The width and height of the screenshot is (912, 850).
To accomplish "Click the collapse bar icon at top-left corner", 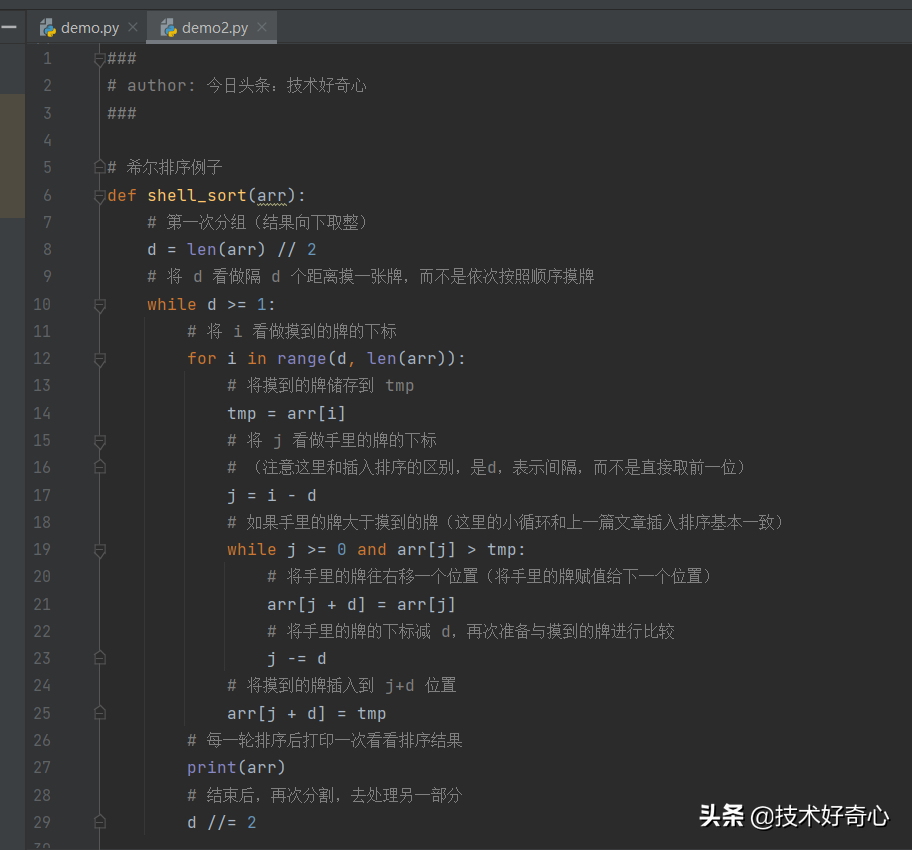I will click(11, 27).
